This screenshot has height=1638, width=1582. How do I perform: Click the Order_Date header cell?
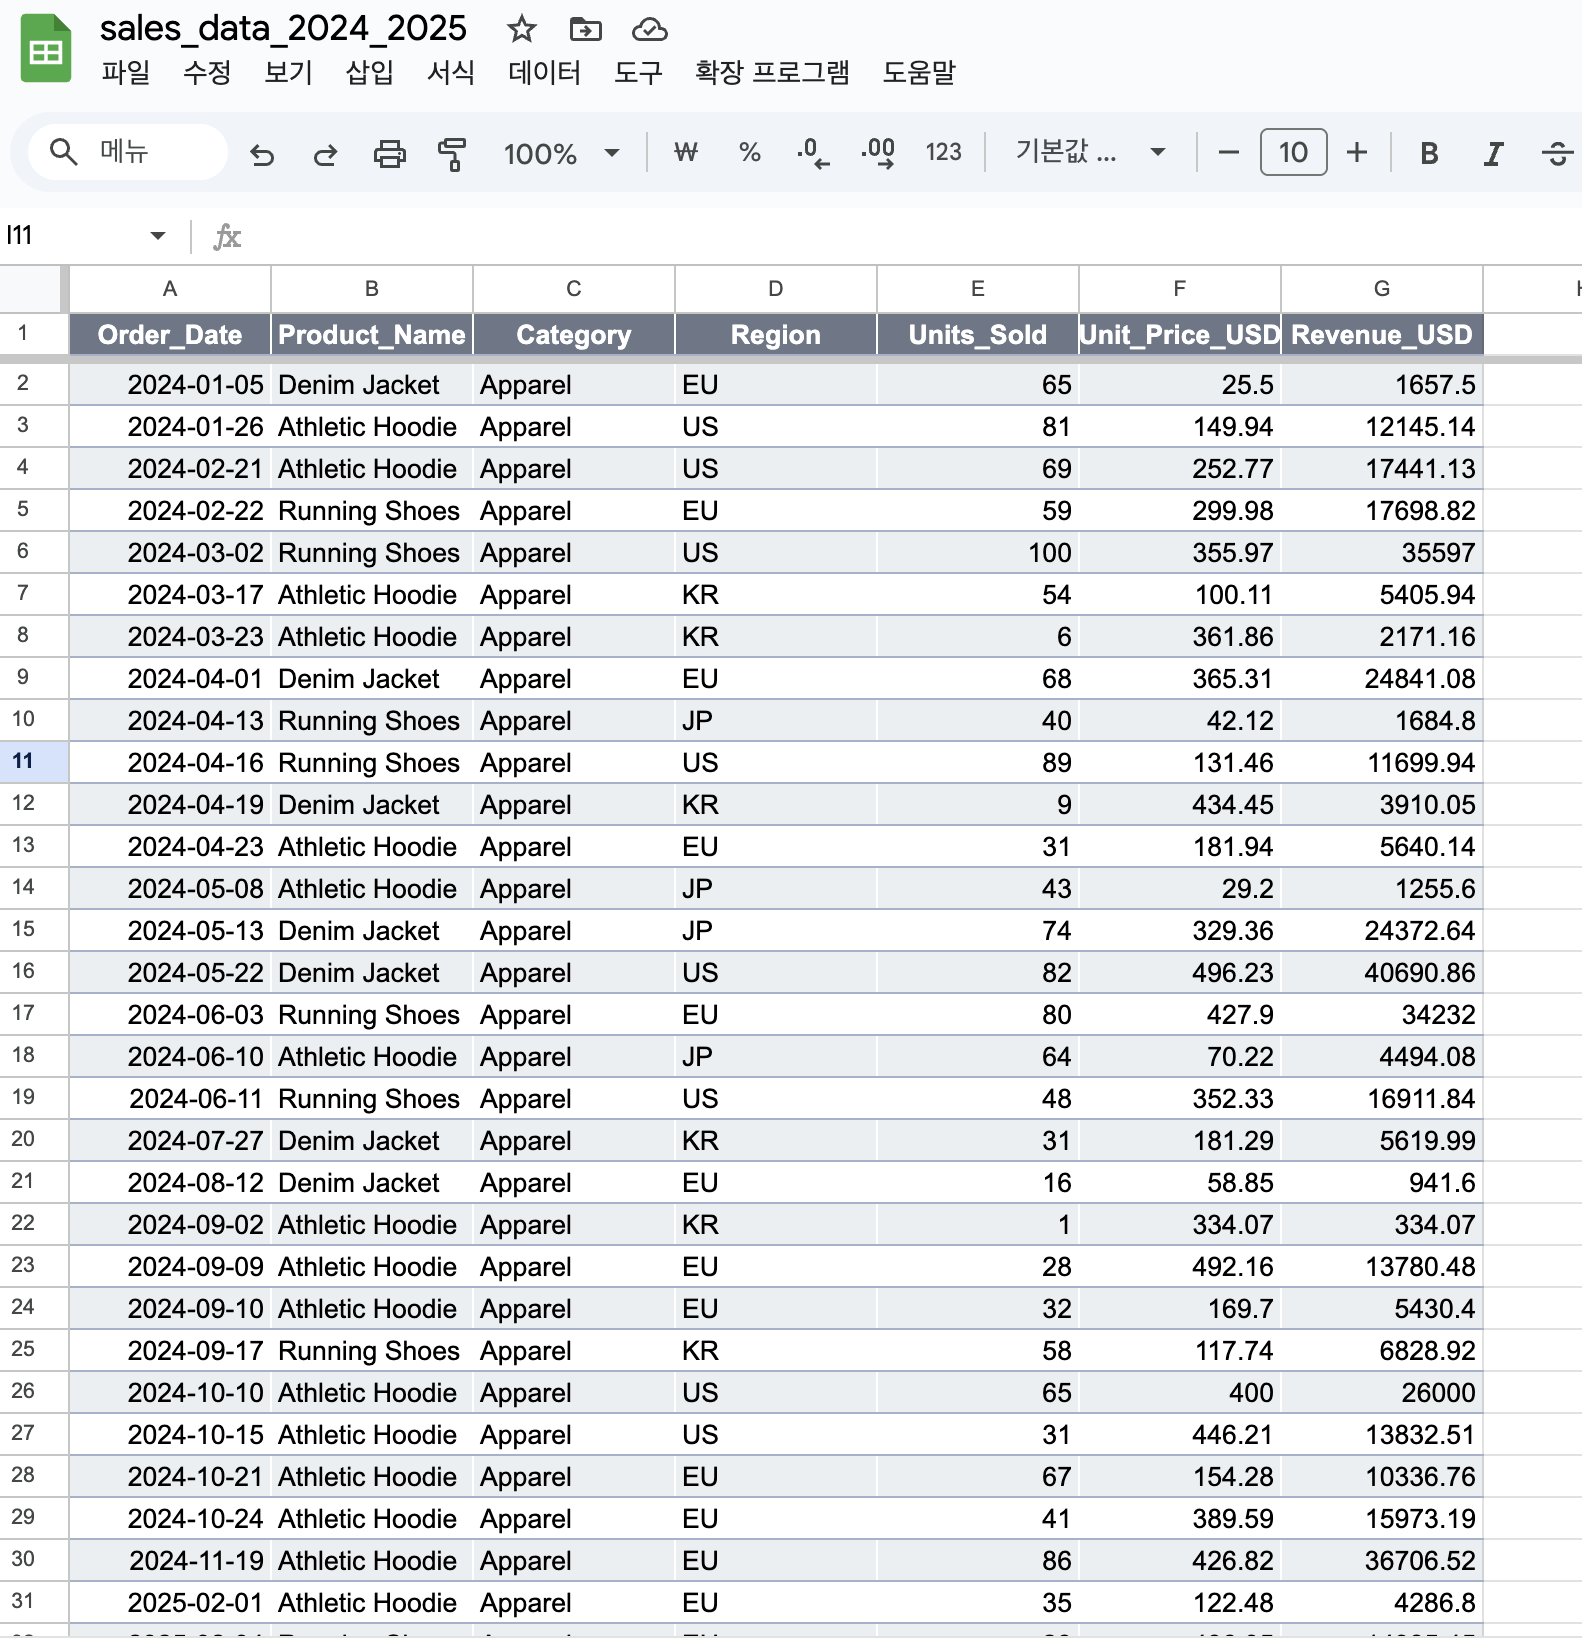pos(170,334)
